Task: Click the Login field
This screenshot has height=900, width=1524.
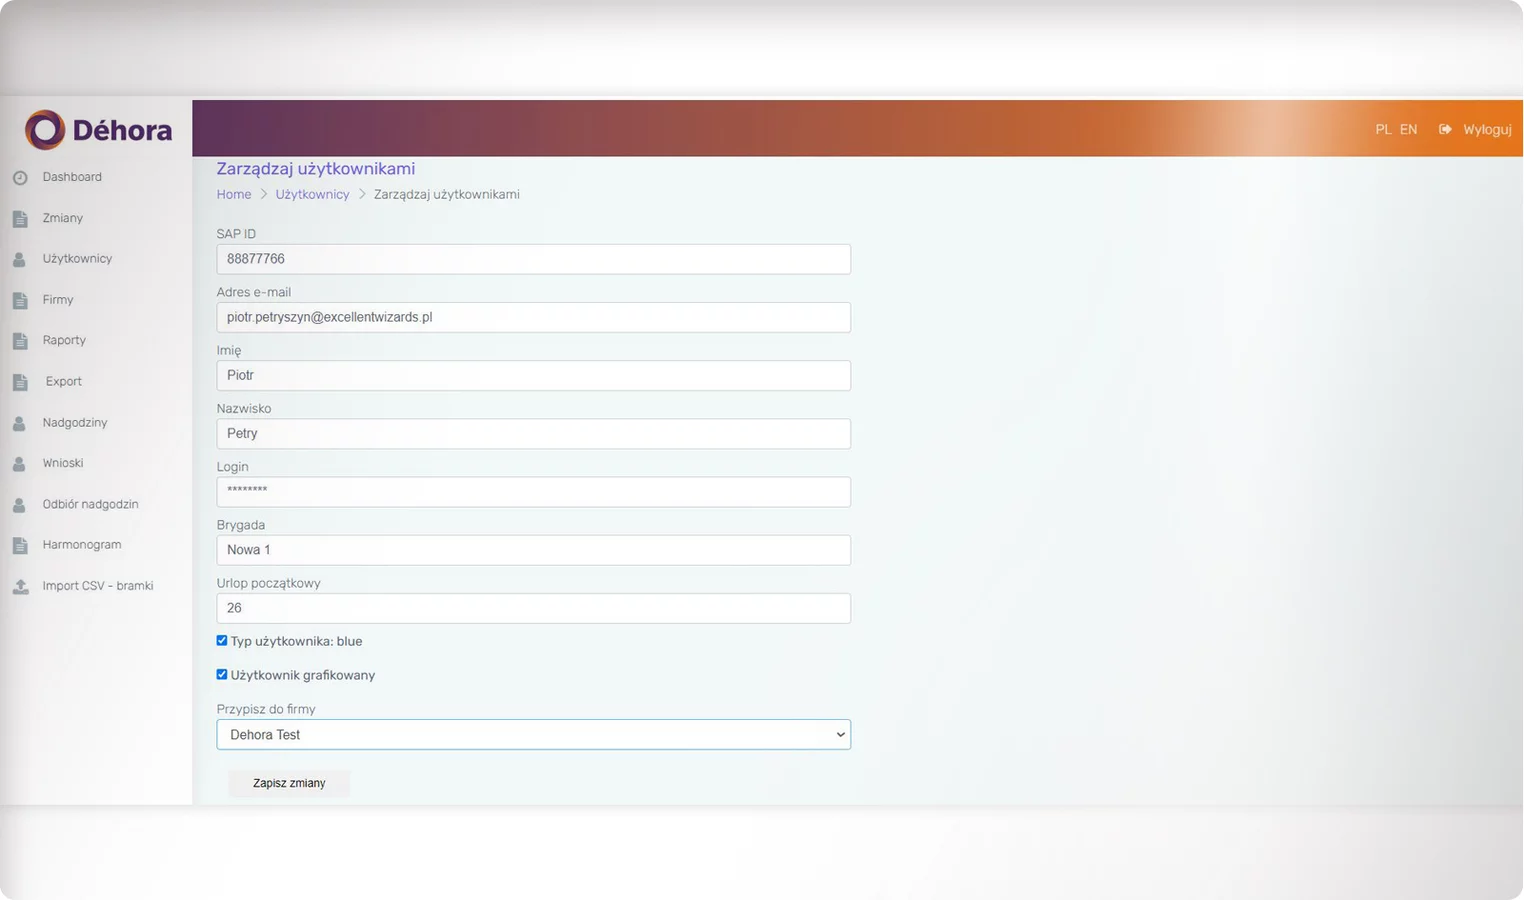Action: 534,492
